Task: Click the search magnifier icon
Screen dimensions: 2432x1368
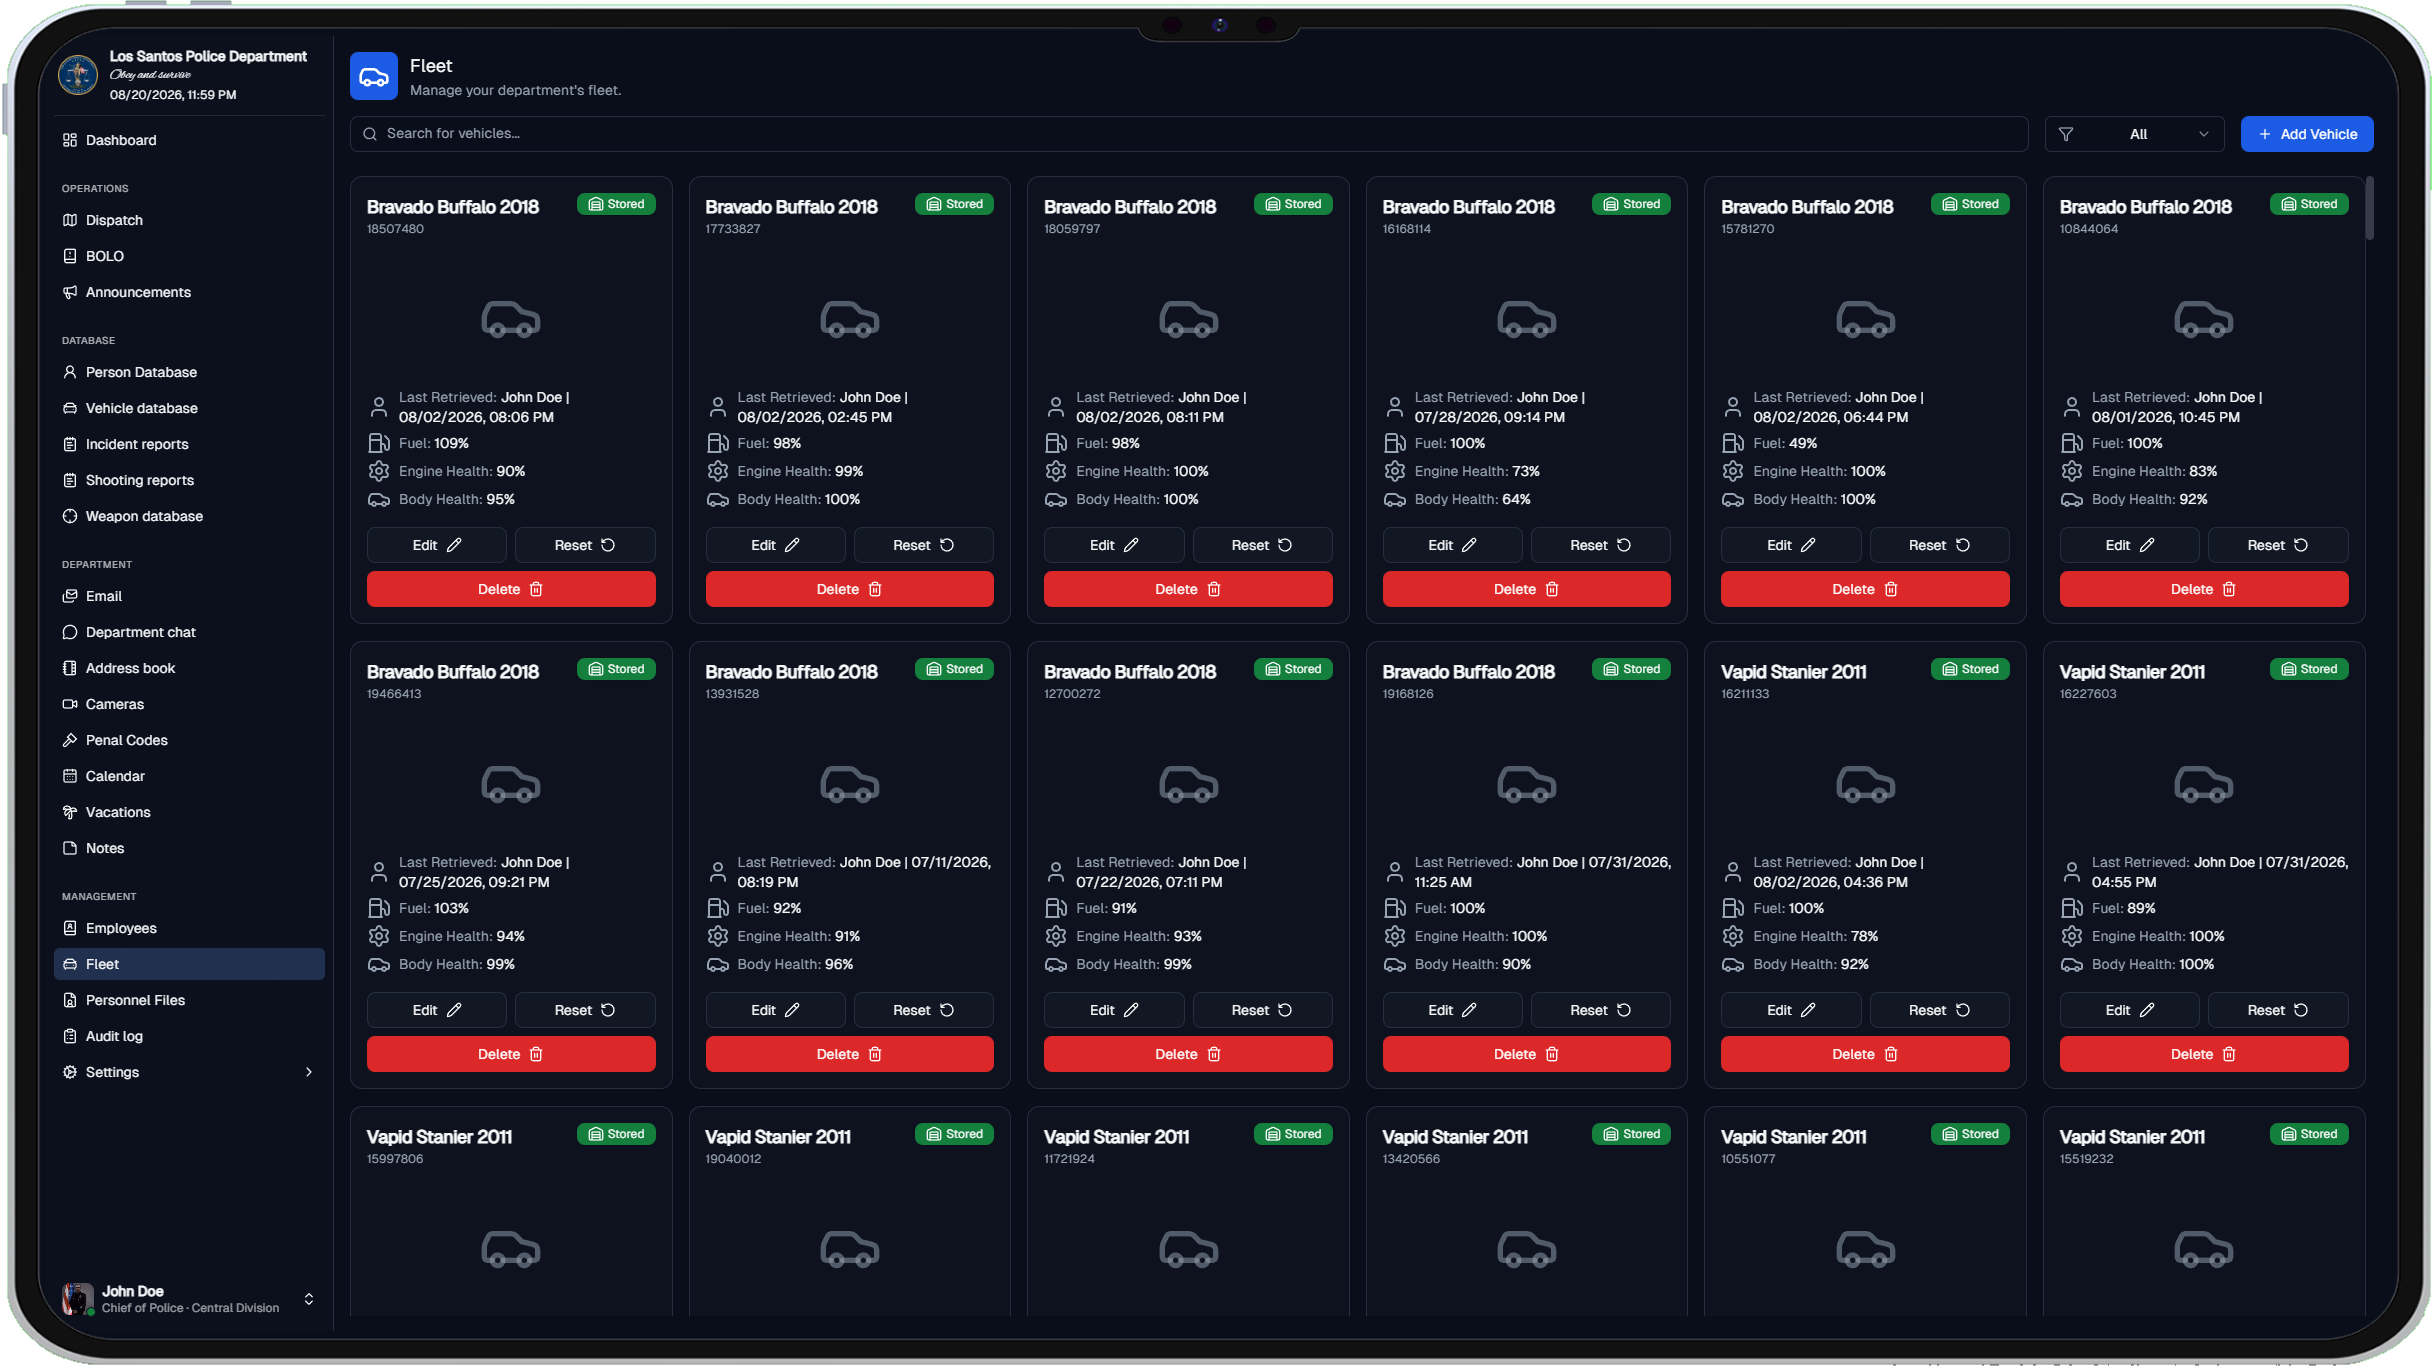Action: pos(370,134)
